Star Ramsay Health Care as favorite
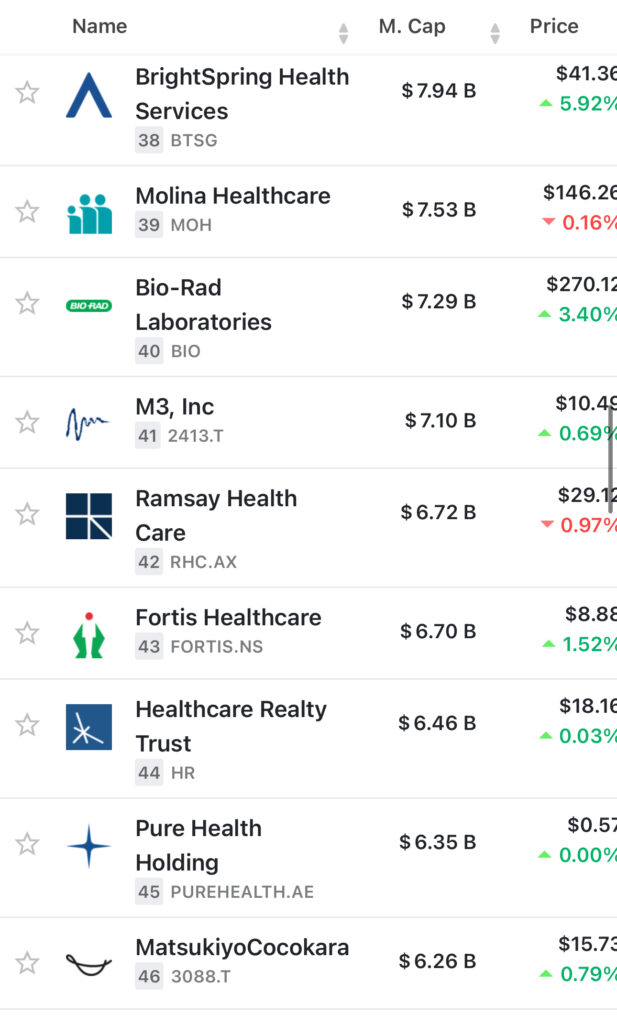 point(27,514)
